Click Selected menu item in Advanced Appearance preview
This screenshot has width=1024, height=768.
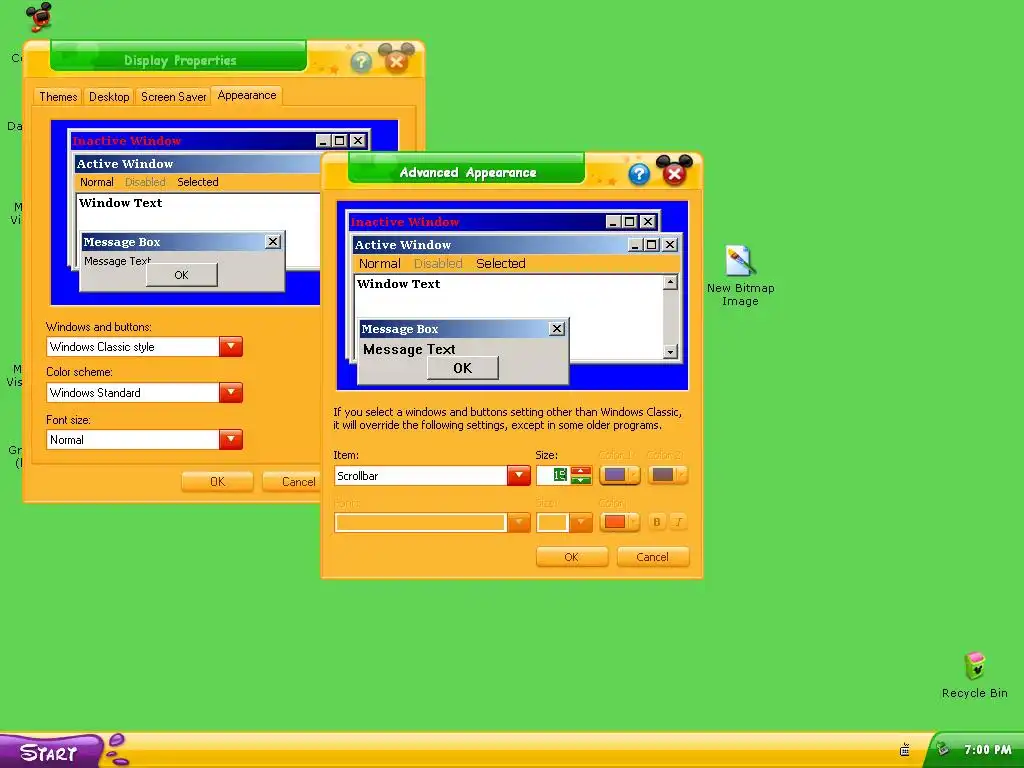pos(500,263)
